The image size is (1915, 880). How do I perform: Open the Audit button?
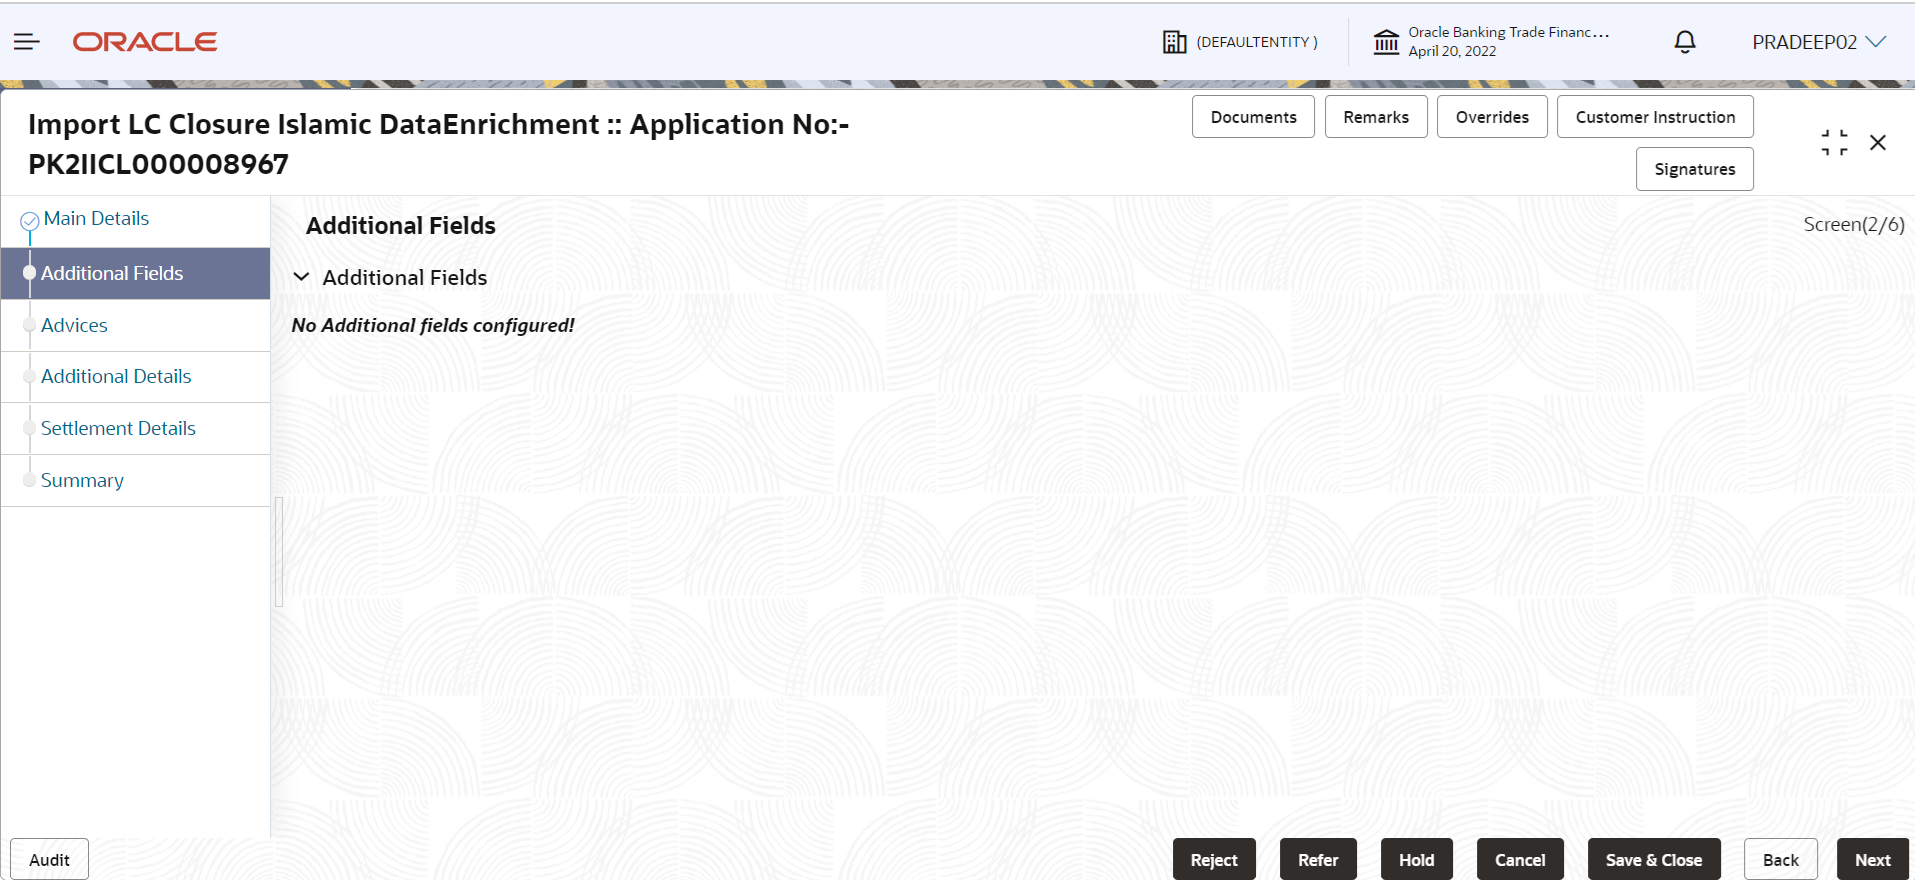click(x=49, y=860)
